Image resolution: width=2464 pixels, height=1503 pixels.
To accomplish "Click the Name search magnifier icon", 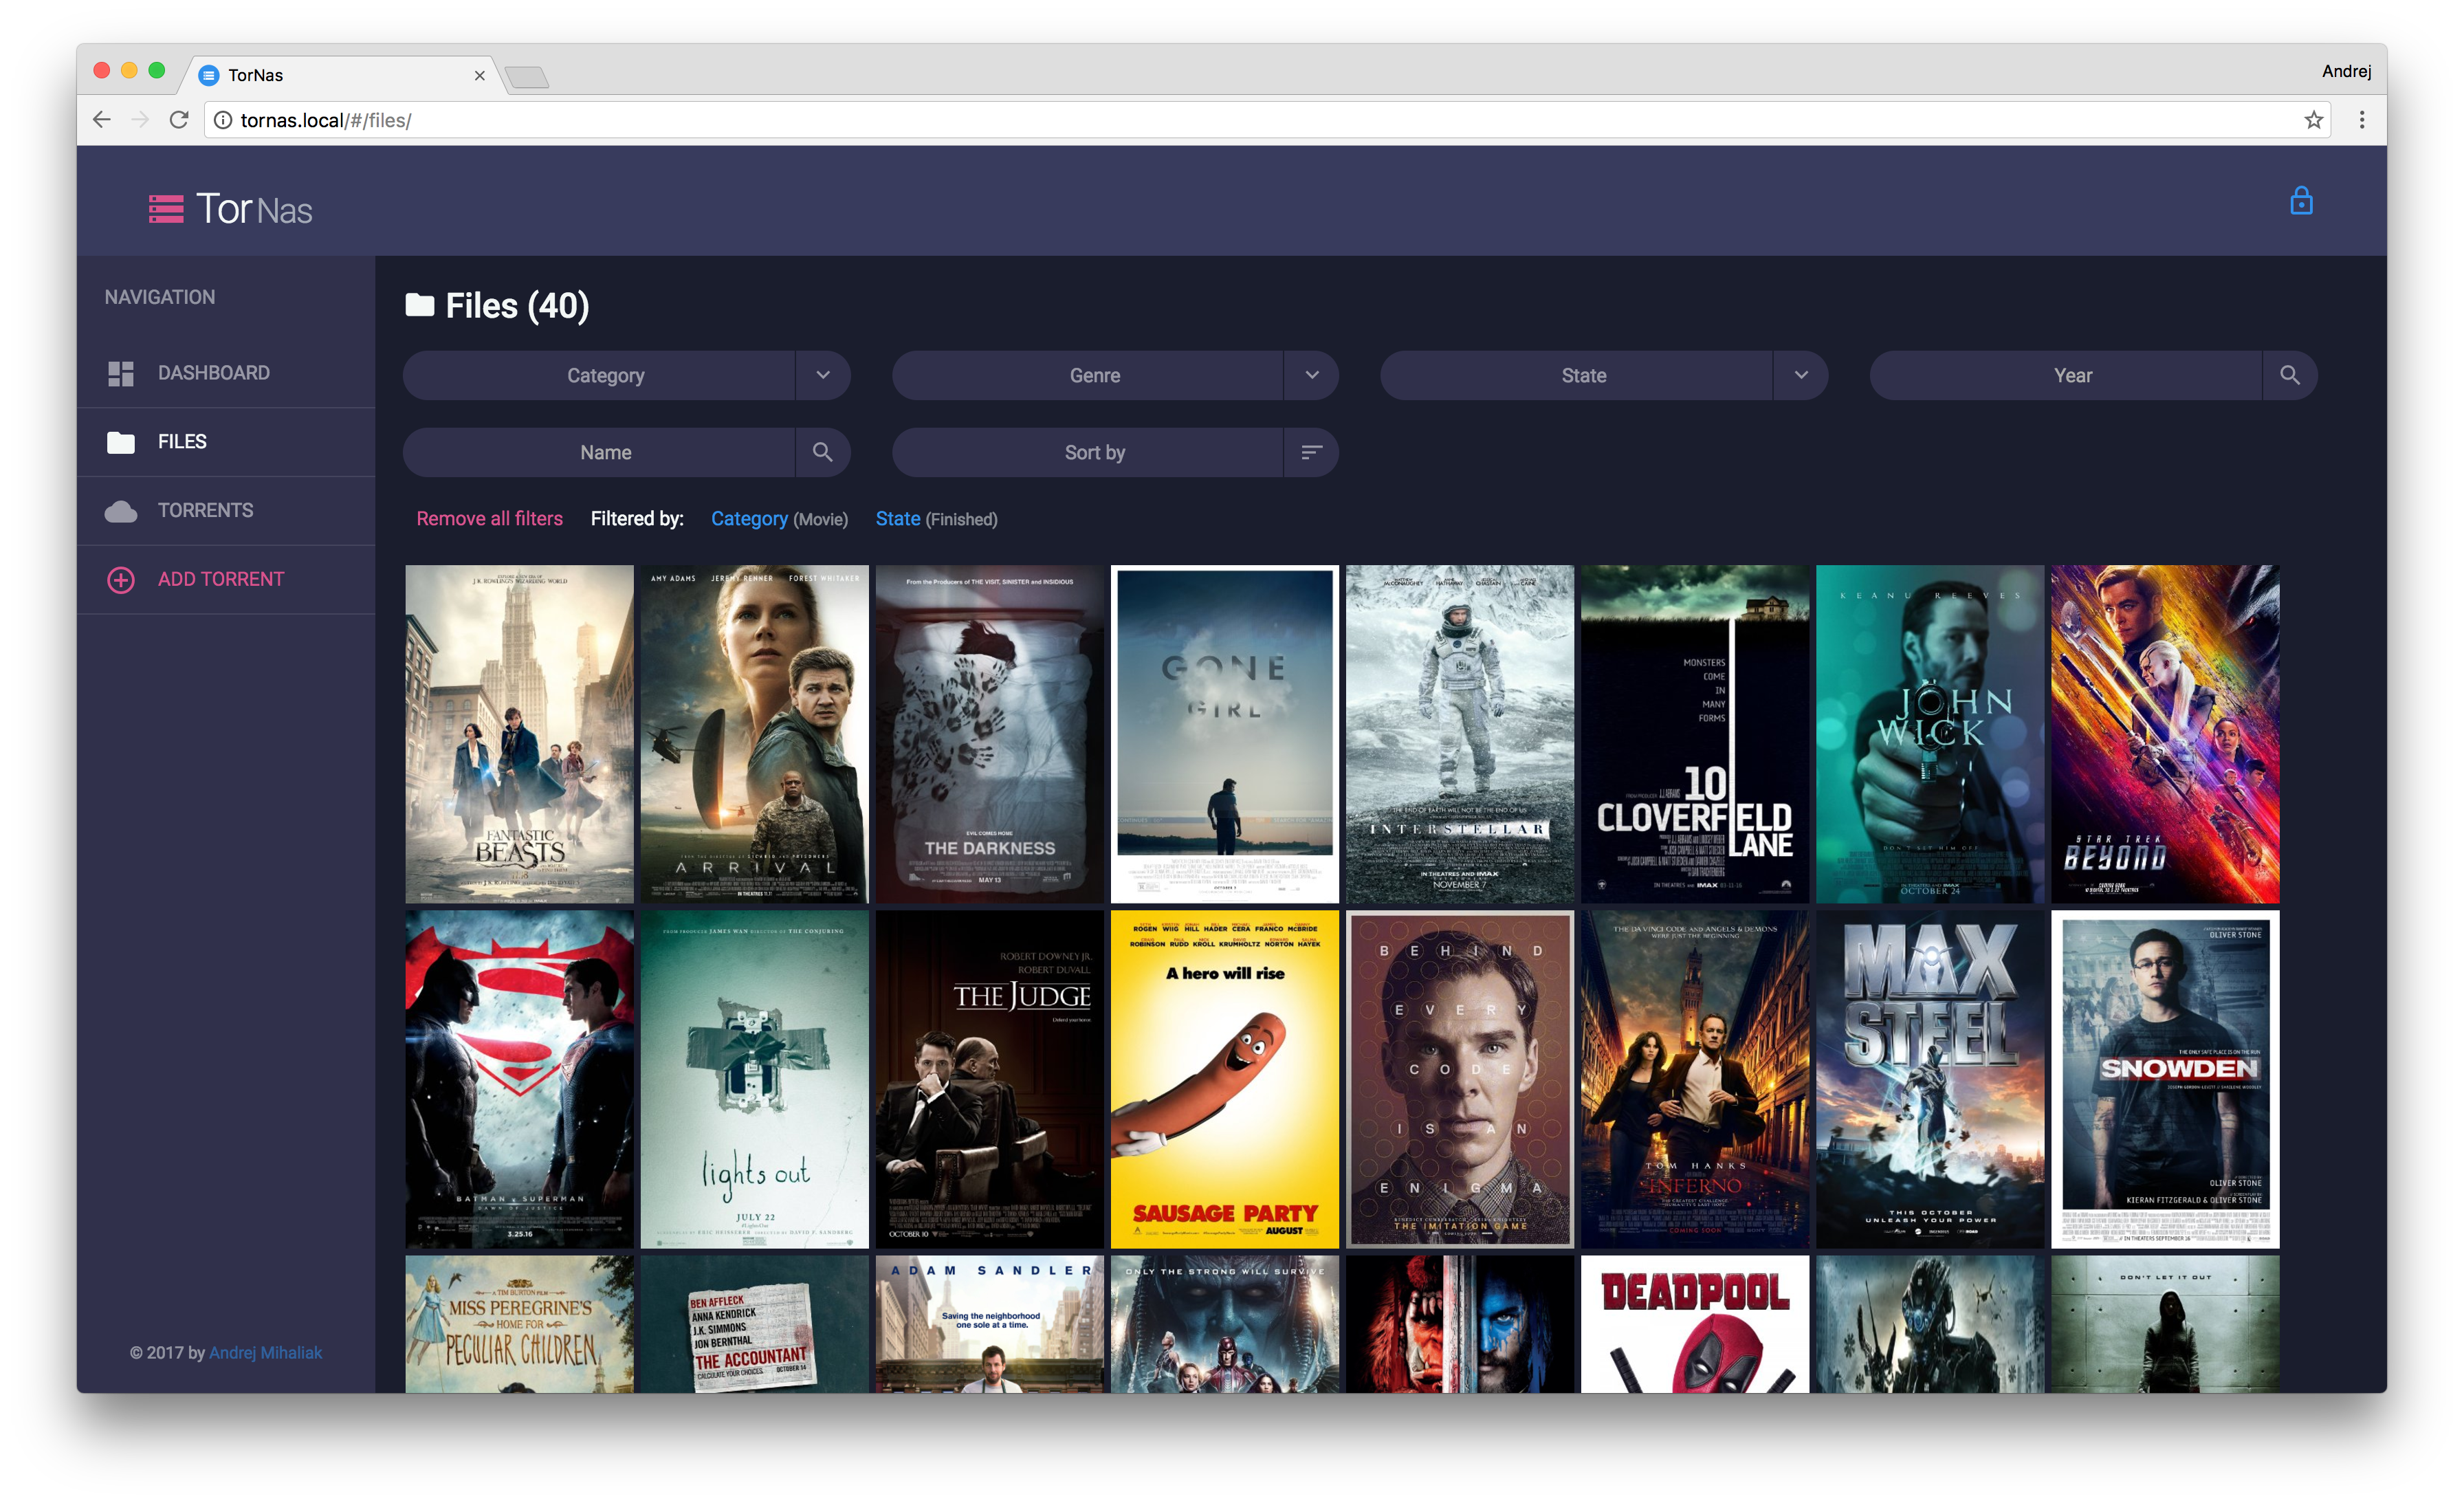I will [x=822, y=452].
